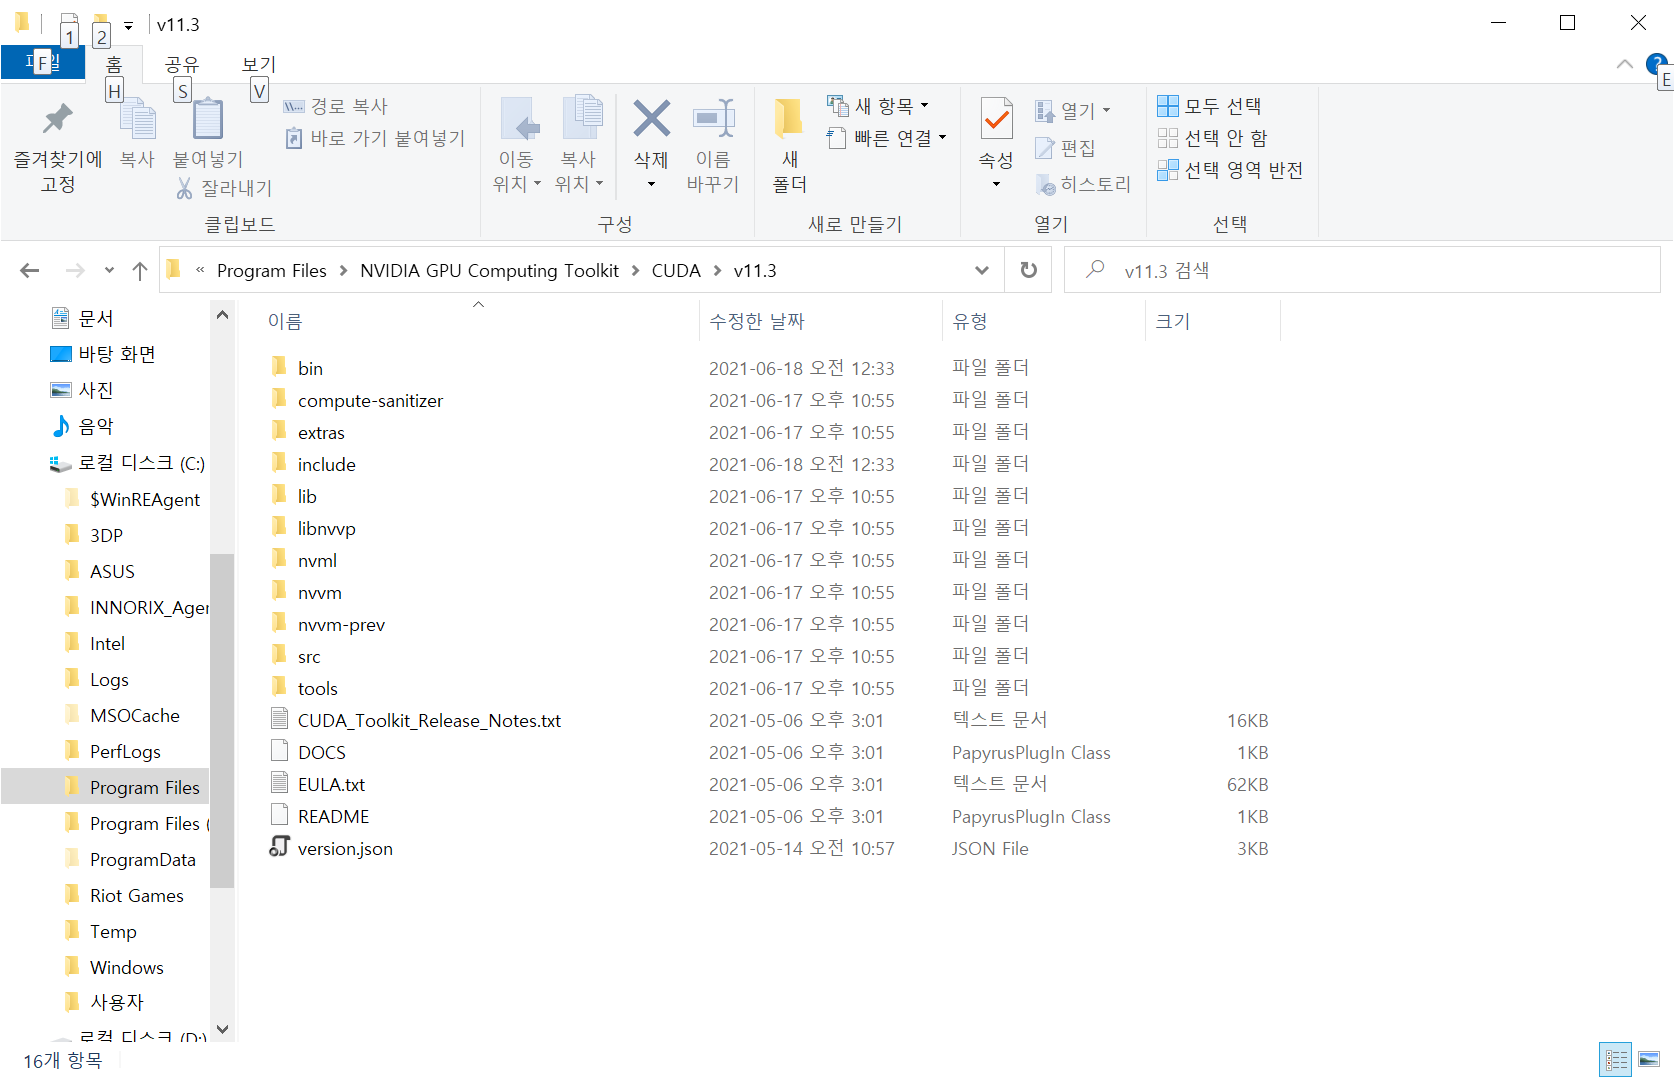Switch to Details view layout
Viewport: 1674px width, 1078px height.
(x=1615, y=1059)
